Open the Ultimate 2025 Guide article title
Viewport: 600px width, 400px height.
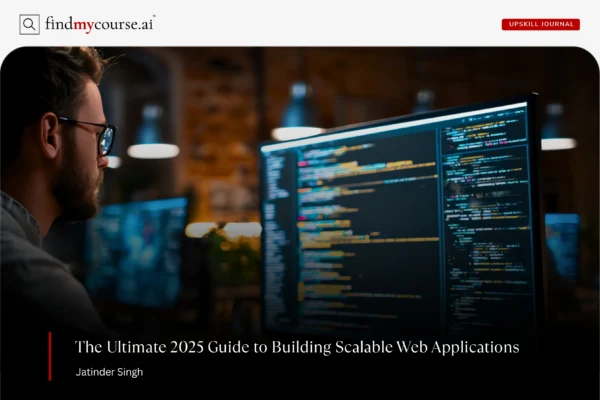coord(297,348)
